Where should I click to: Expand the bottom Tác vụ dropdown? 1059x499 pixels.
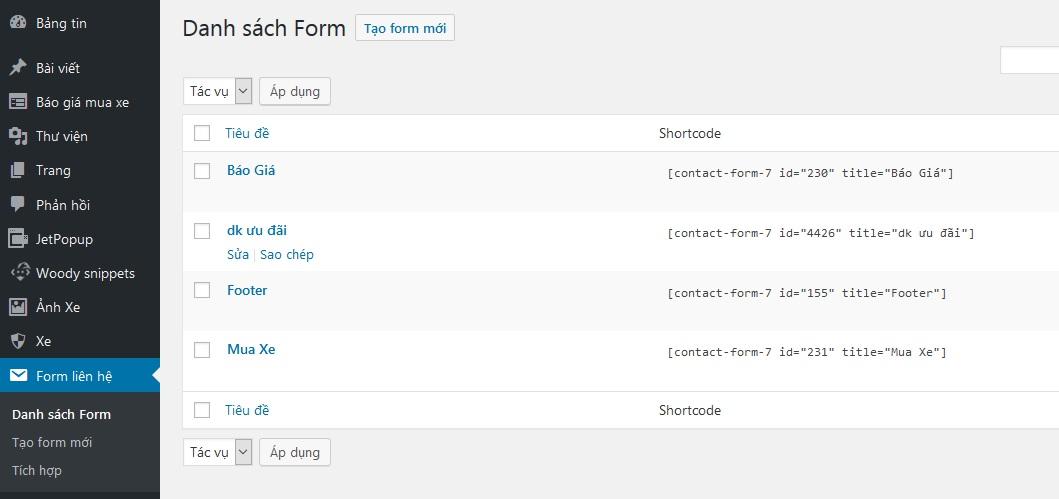(x=217, y=452)
